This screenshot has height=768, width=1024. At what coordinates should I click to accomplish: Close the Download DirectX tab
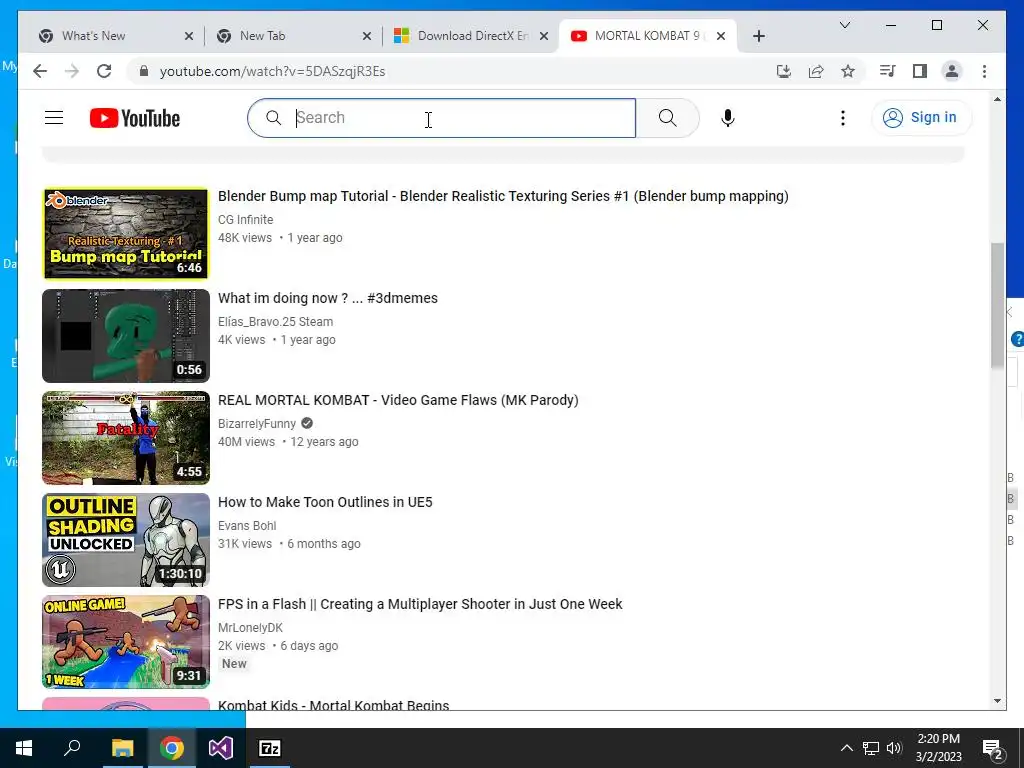click(x=543, y=36)
